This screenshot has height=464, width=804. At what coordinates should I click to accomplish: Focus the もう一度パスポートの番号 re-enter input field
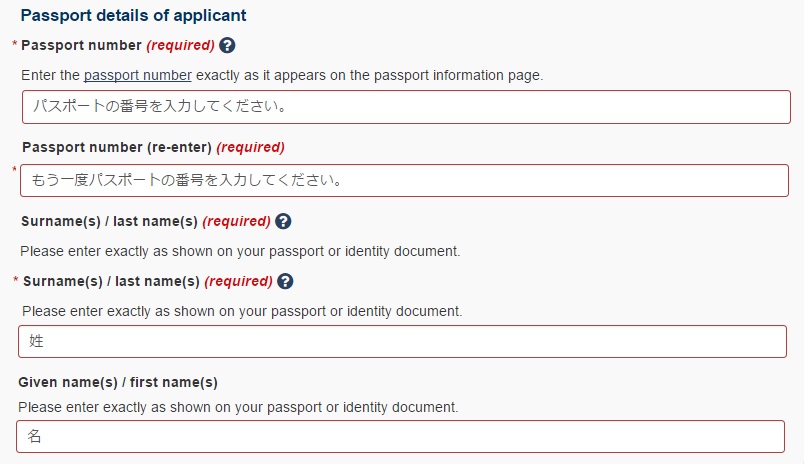[404, 180]
